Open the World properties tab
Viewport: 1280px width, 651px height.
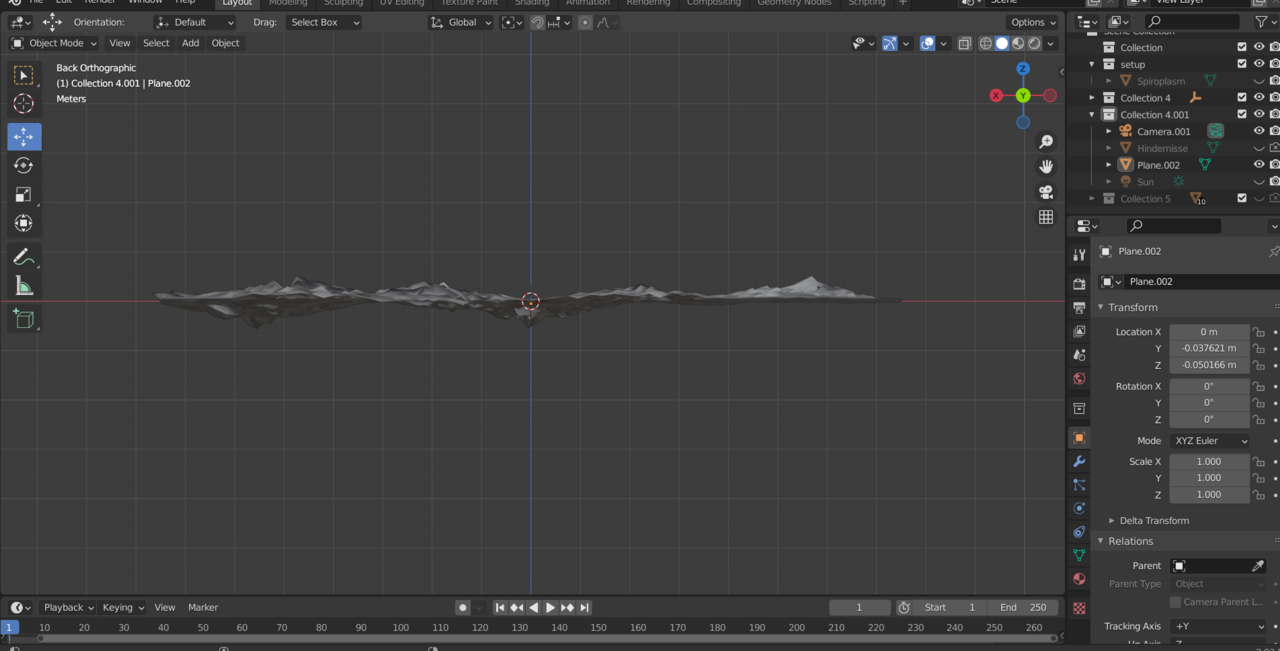pyautogui.click(x=1079, y=379)
